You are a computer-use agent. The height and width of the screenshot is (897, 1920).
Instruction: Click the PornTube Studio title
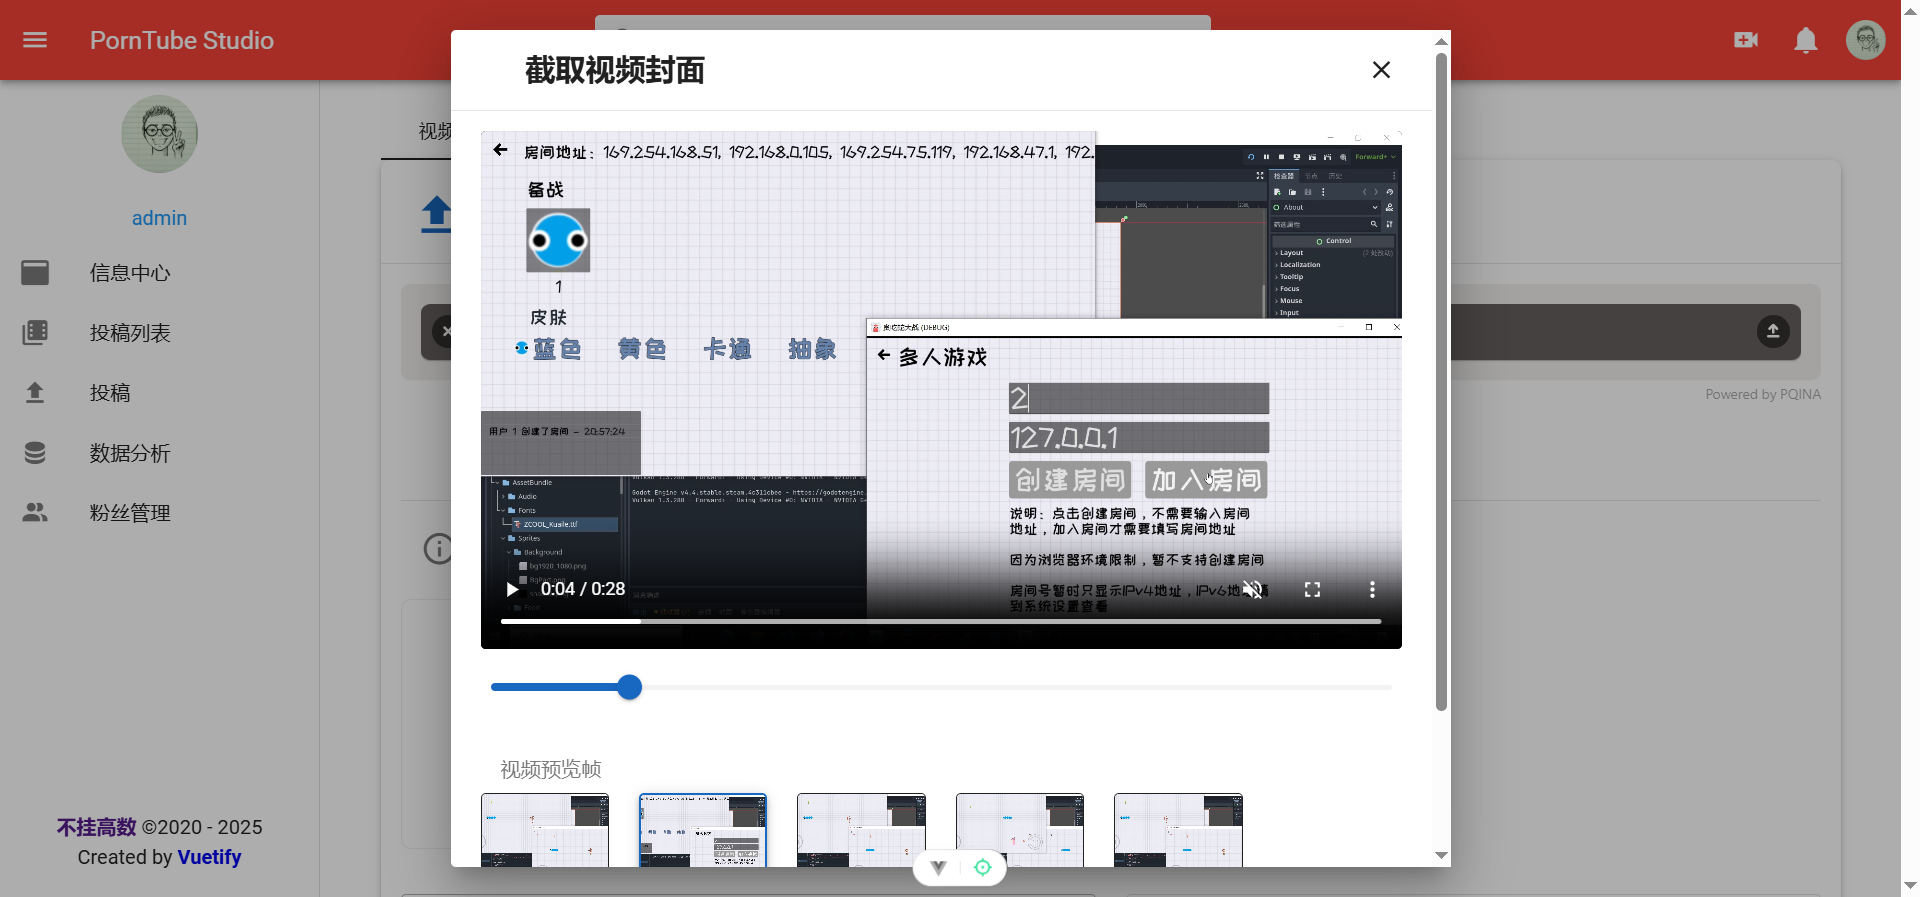click(x=182, y=40)
